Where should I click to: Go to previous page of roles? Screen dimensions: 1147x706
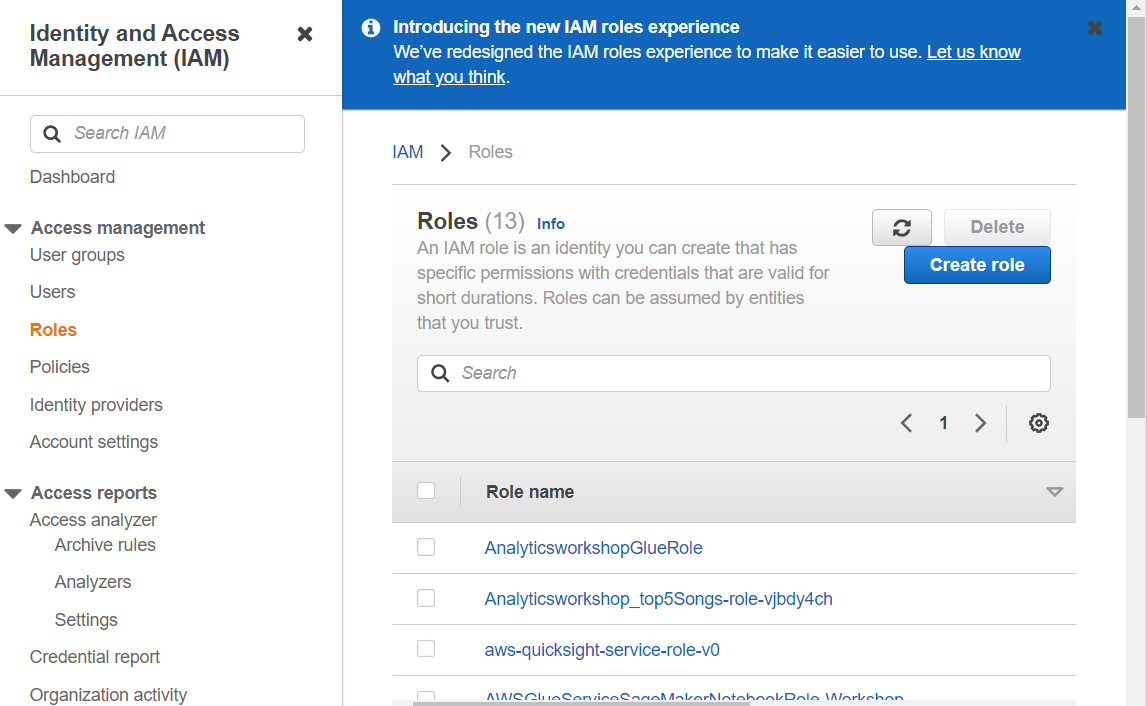pyautogui.click(x=906, y=423)
